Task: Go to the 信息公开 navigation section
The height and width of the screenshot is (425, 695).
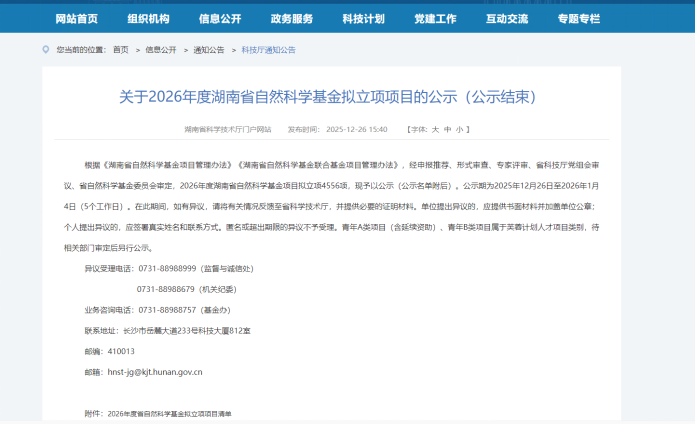Action: tap(220, 19)
